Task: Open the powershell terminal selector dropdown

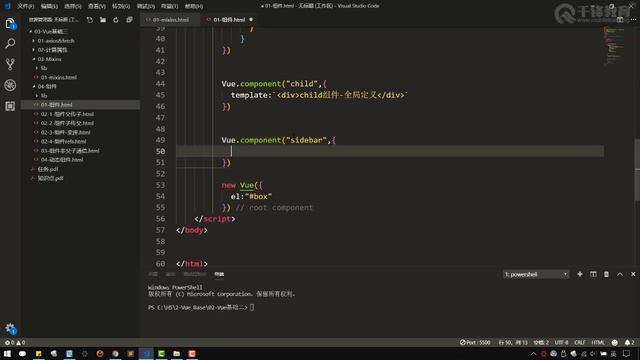Action: [x=536, y=274]
